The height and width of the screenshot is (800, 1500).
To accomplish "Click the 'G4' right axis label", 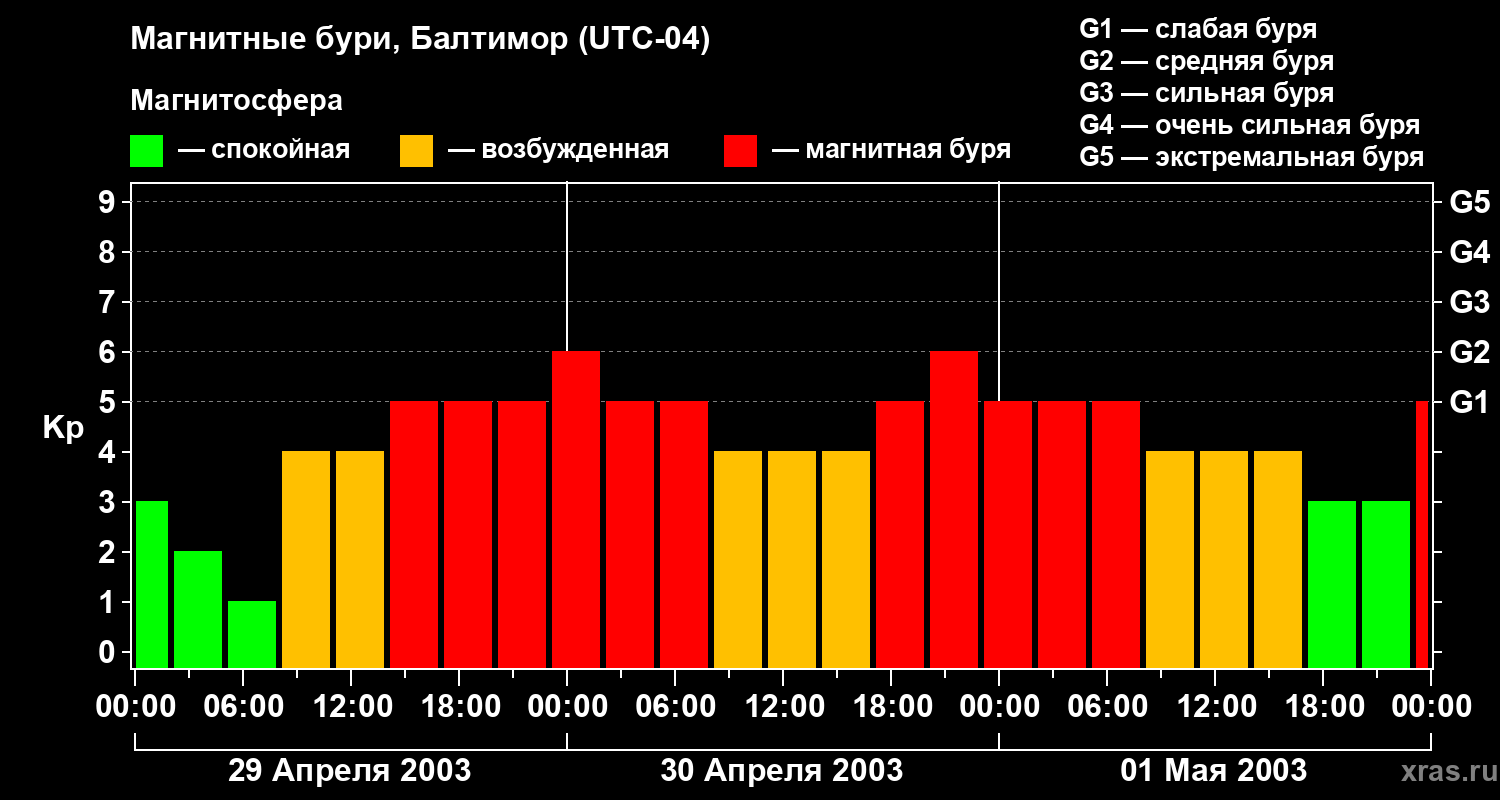I will [1469, 252].
